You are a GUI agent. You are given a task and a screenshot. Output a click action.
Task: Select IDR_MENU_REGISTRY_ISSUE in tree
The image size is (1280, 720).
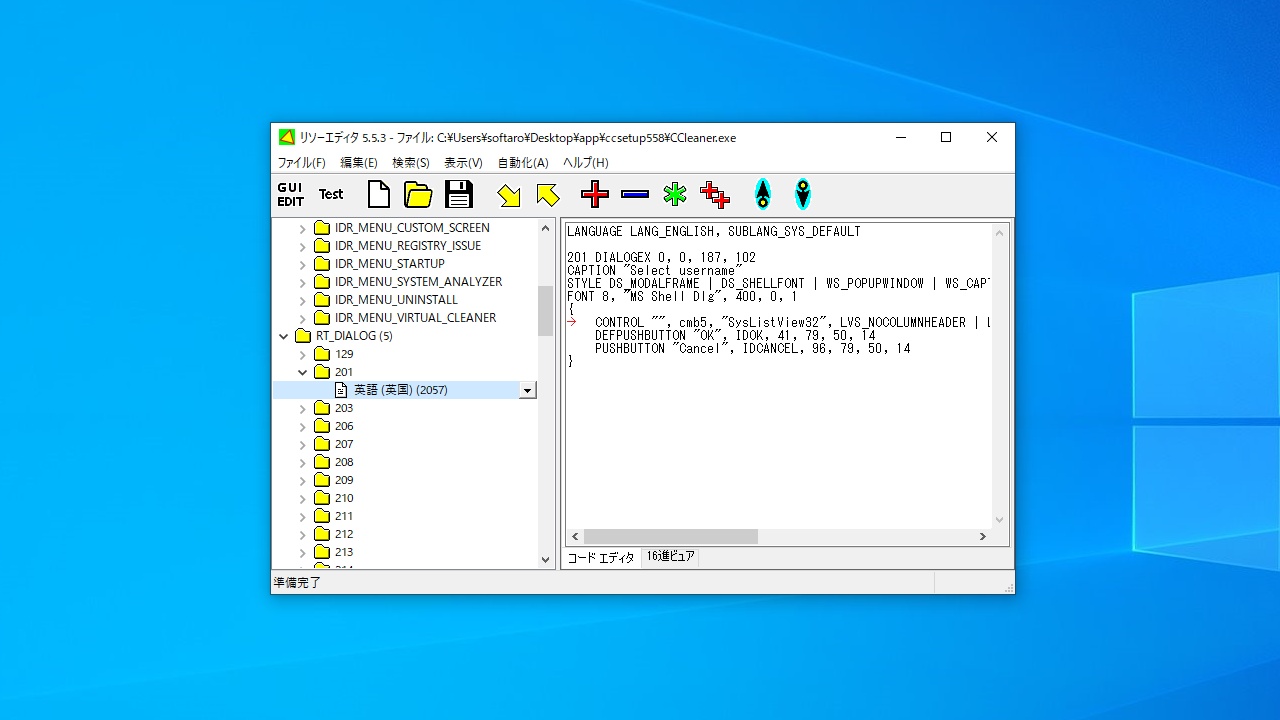(x=408, y=246)
